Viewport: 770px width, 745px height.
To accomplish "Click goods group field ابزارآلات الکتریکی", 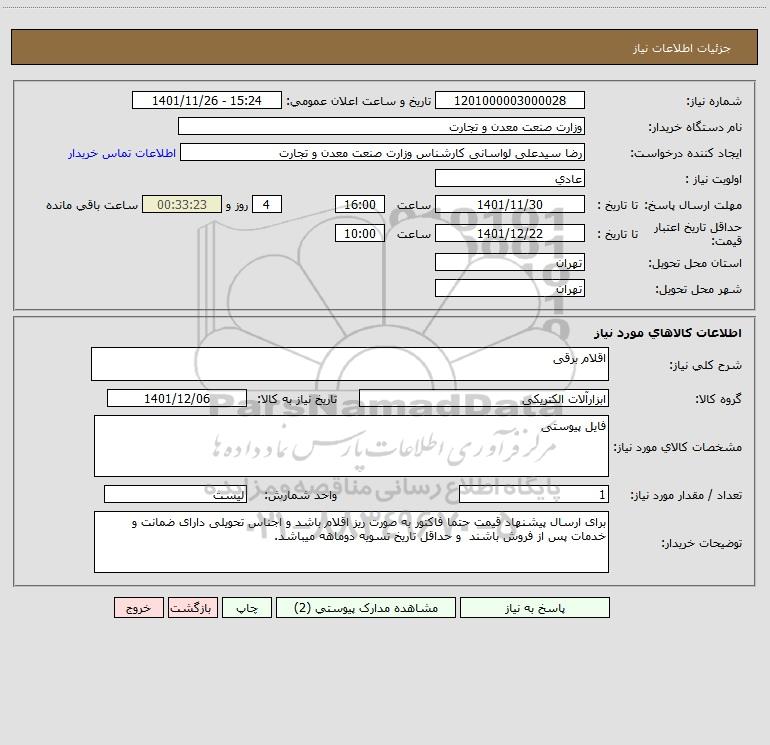I will pyautogui.click(x=484, y=398).
